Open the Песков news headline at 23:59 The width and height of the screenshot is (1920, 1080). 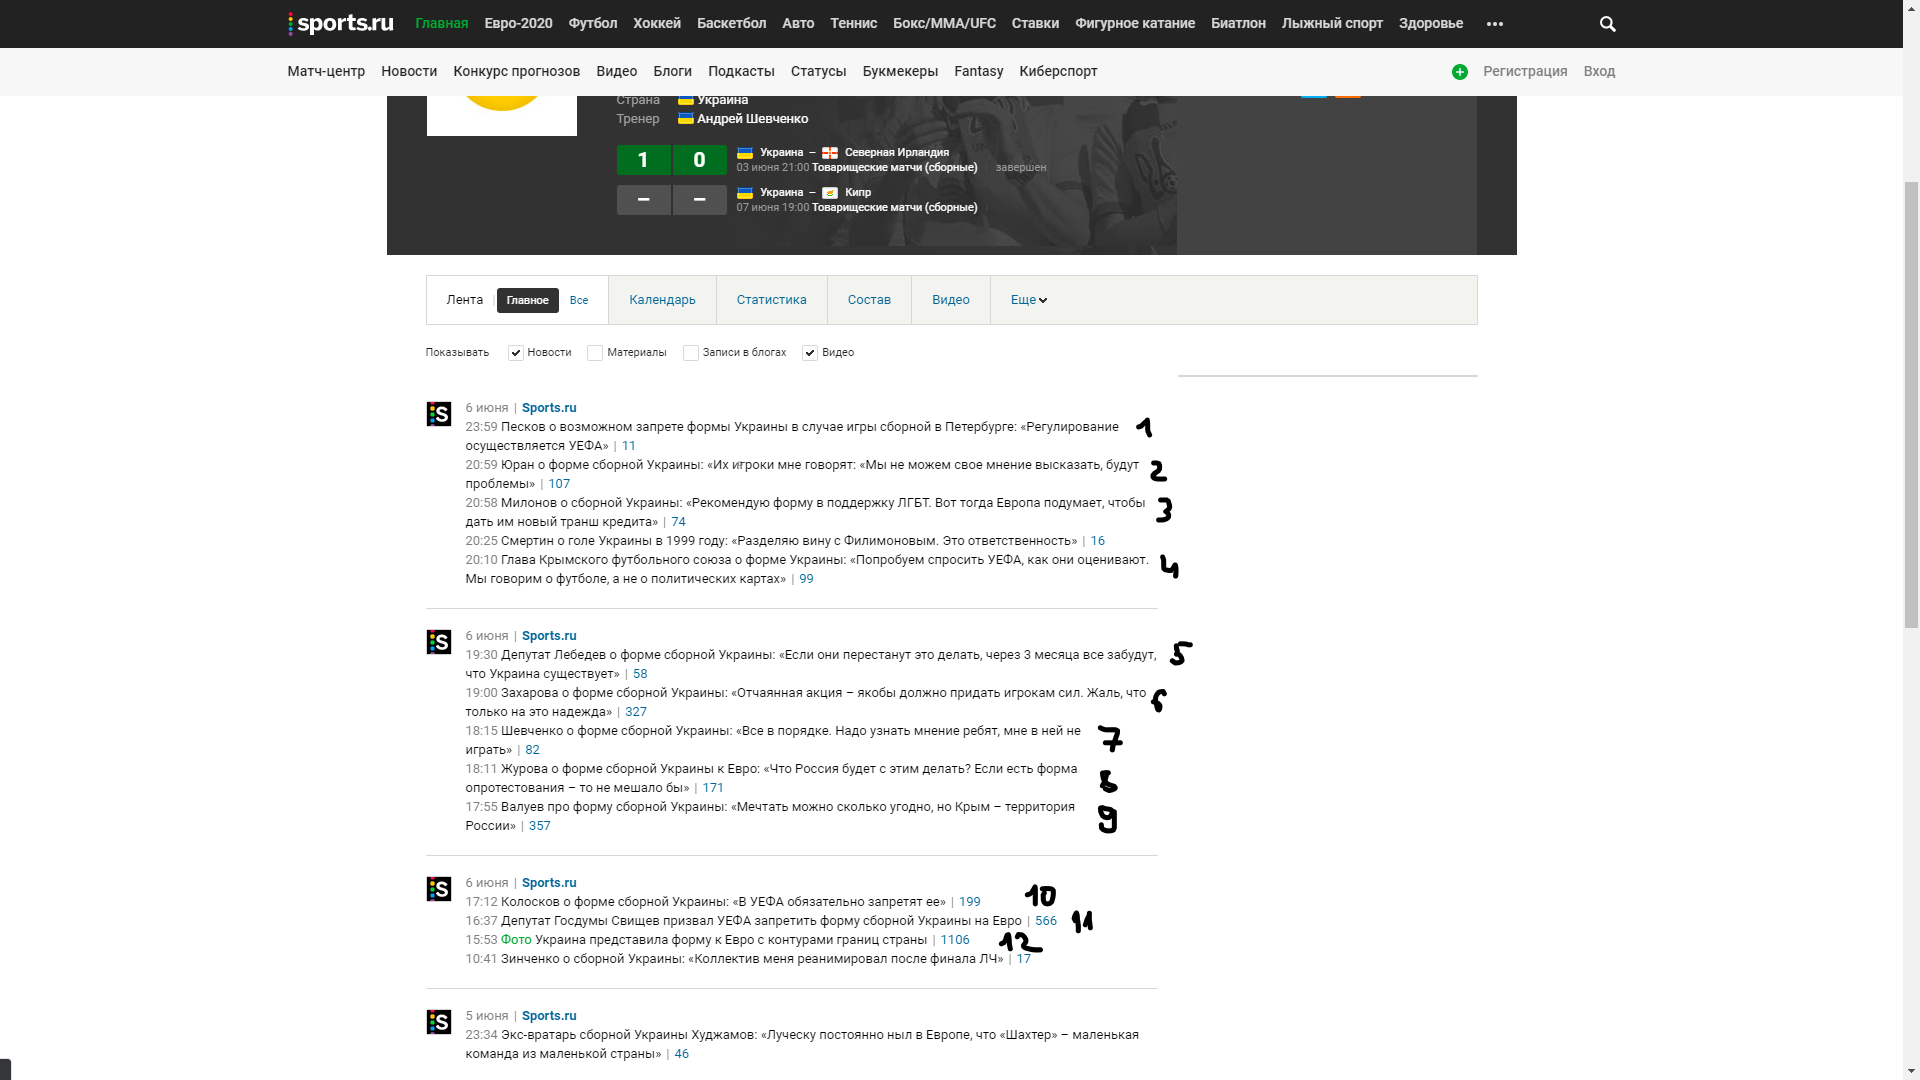point(792,436)
